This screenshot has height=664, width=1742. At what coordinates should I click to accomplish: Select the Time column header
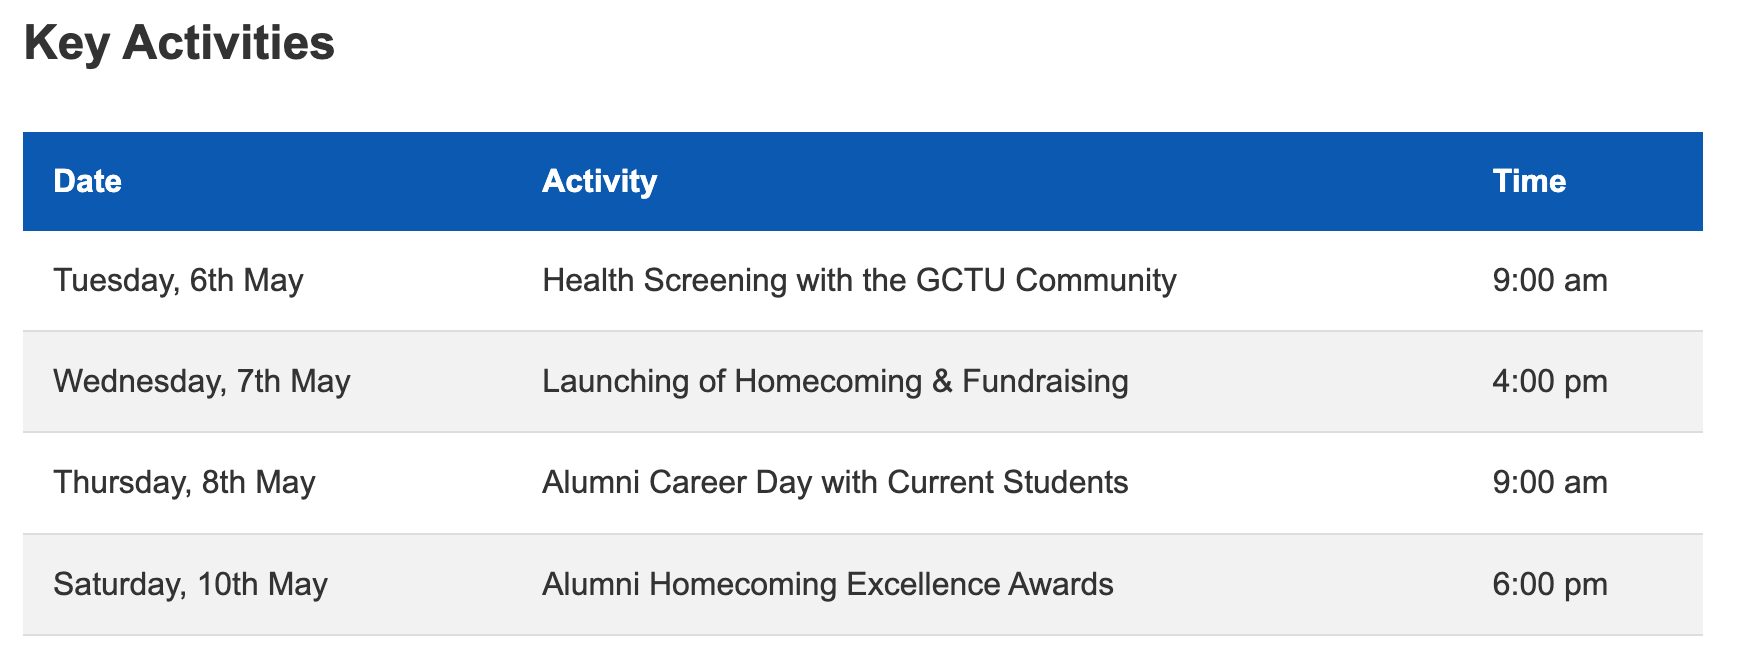[x=1529, y=181]
